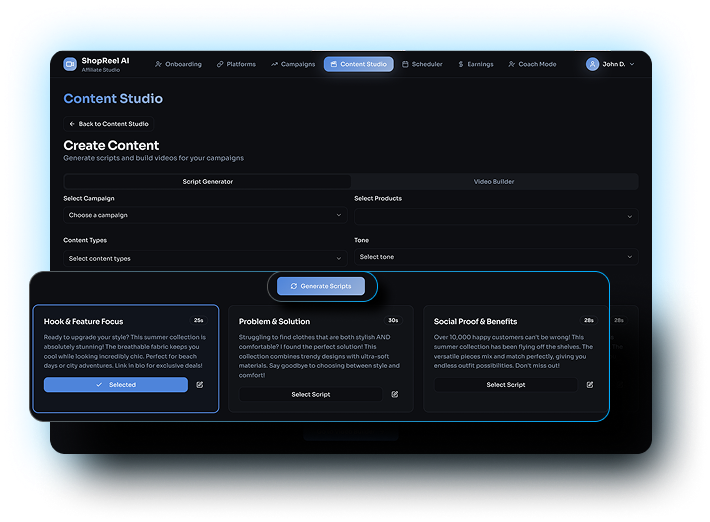Click the ShopReel AI logo icon
The image size is (710, 522).
tap(70, 64)
